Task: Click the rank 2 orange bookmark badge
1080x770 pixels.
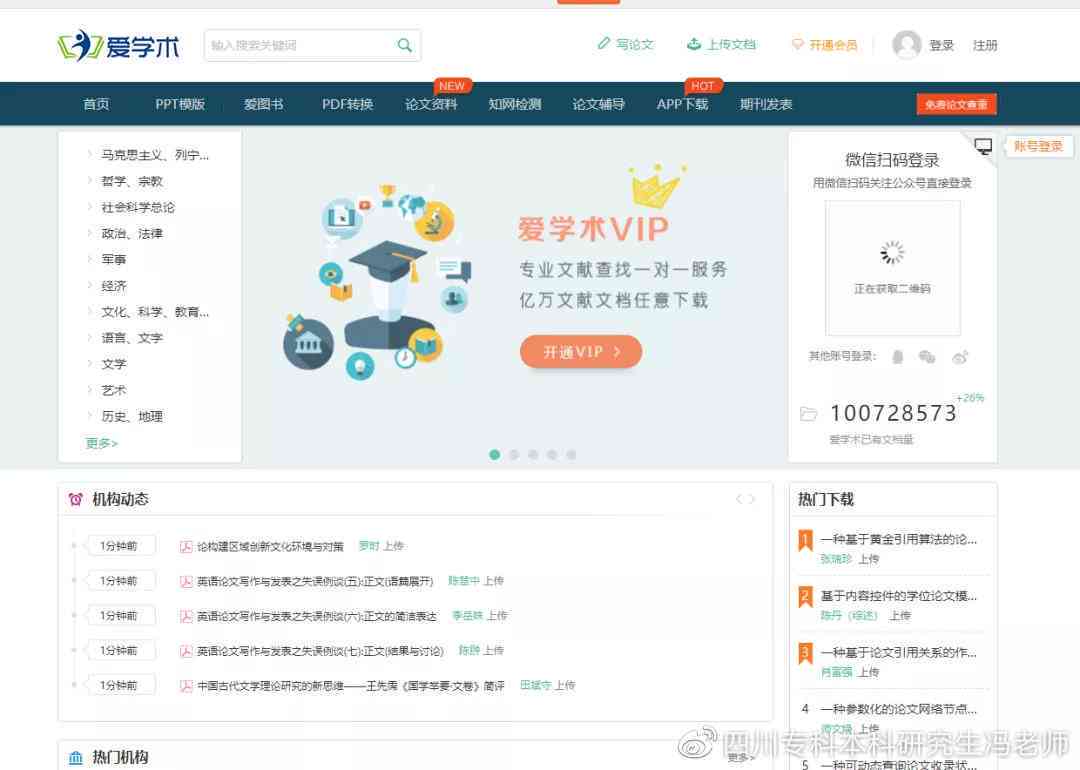Action: tap(805, 597)
